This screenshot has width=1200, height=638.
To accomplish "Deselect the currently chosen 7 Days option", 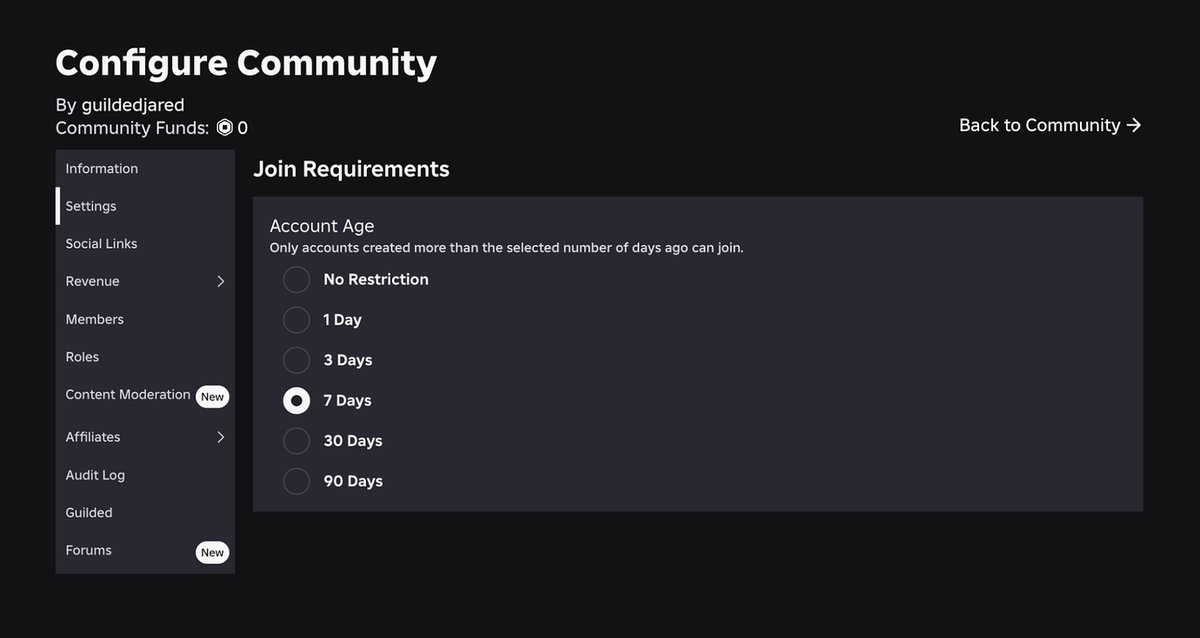I will coord(296,400).
